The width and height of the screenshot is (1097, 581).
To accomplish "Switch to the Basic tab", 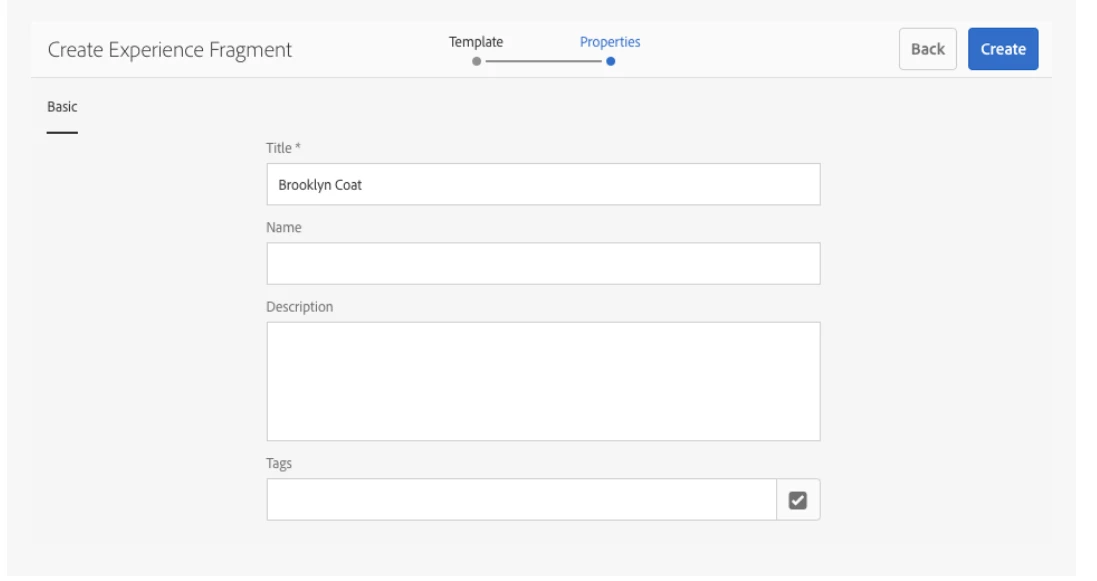I will pos(62,107).
